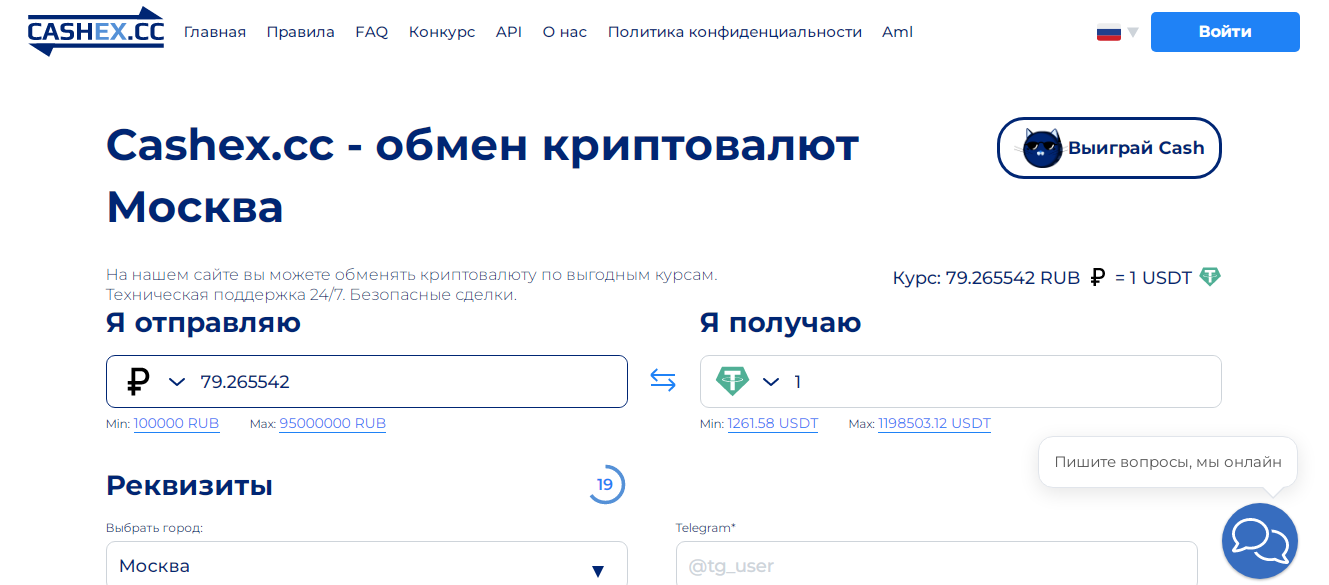The width and height of the screenshot is (1329, 585).
Task: Click the Russian flag language icon
Action: coord(1108,32)
